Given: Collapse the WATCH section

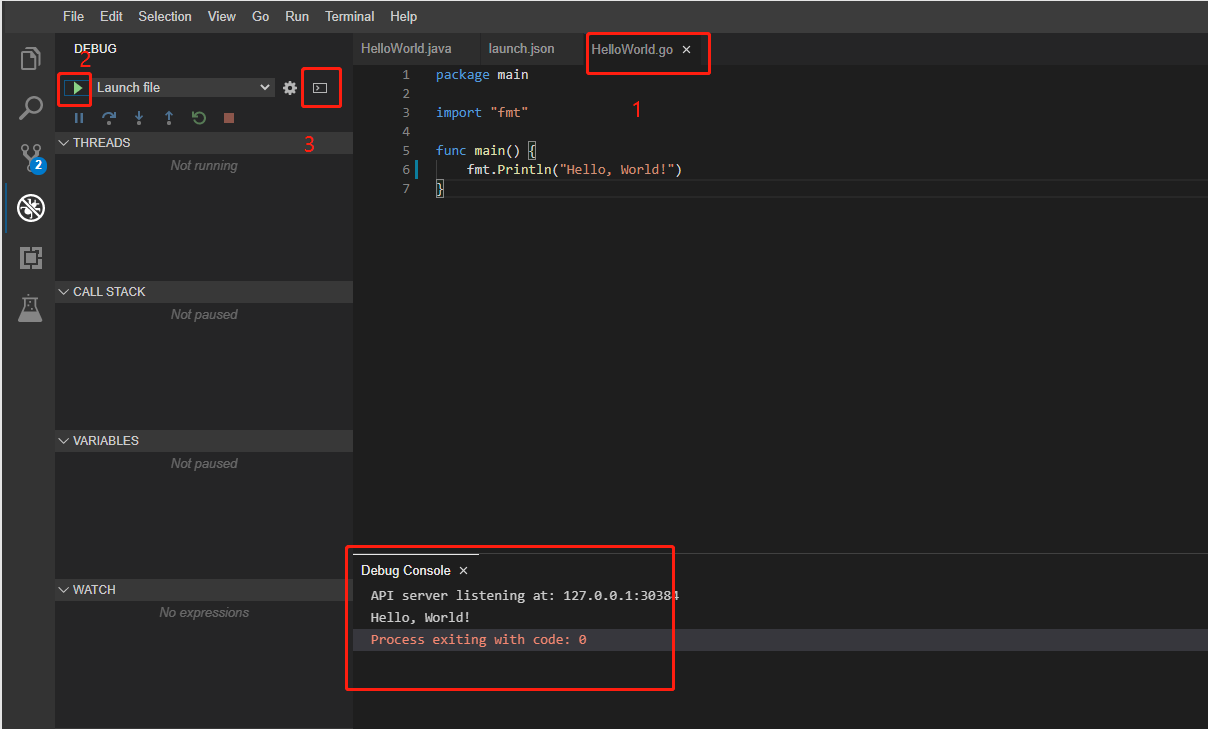Looking at the screenshot, I should pyautogui.click(x=204, y=590).
